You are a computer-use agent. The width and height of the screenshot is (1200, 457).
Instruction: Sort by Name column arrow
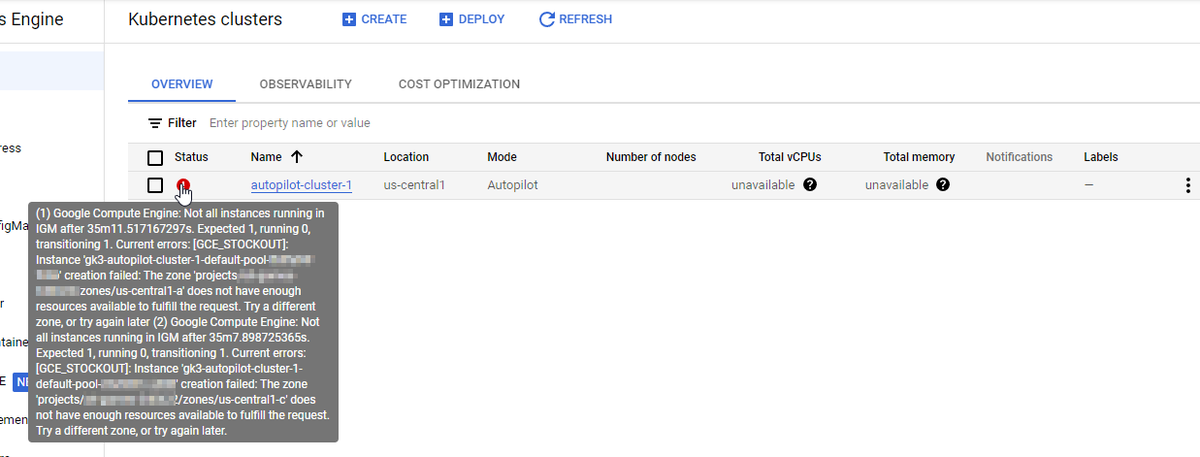tap(296, 157)
